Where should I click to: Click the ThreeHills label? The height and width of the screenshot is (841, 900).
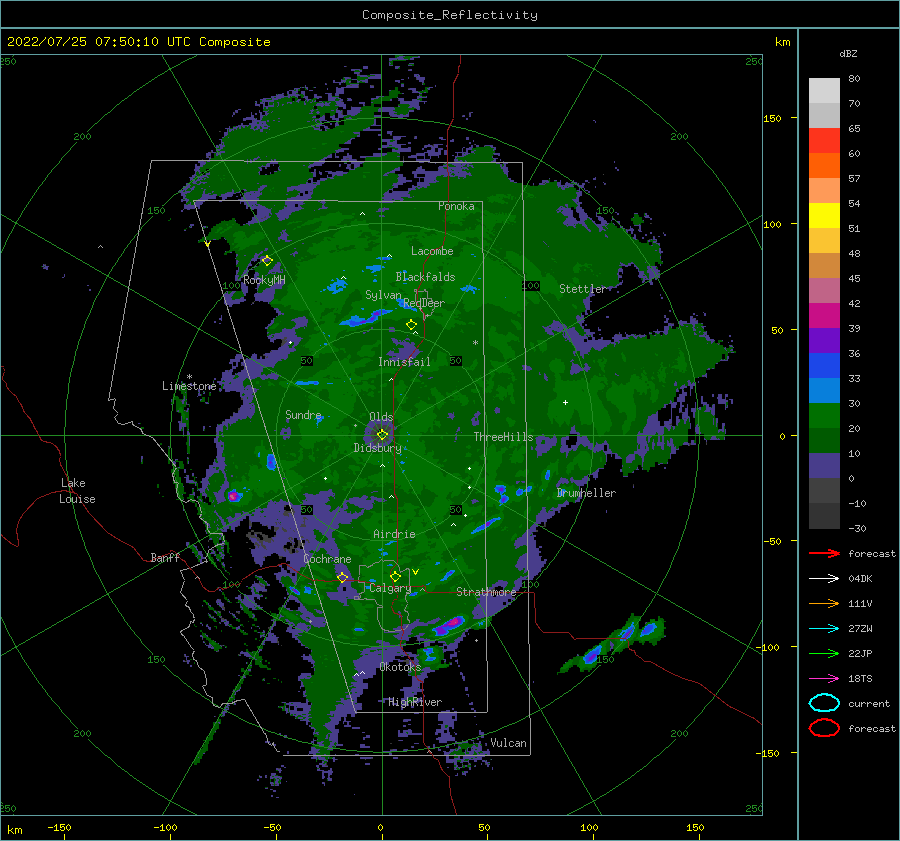click(503, 437)
